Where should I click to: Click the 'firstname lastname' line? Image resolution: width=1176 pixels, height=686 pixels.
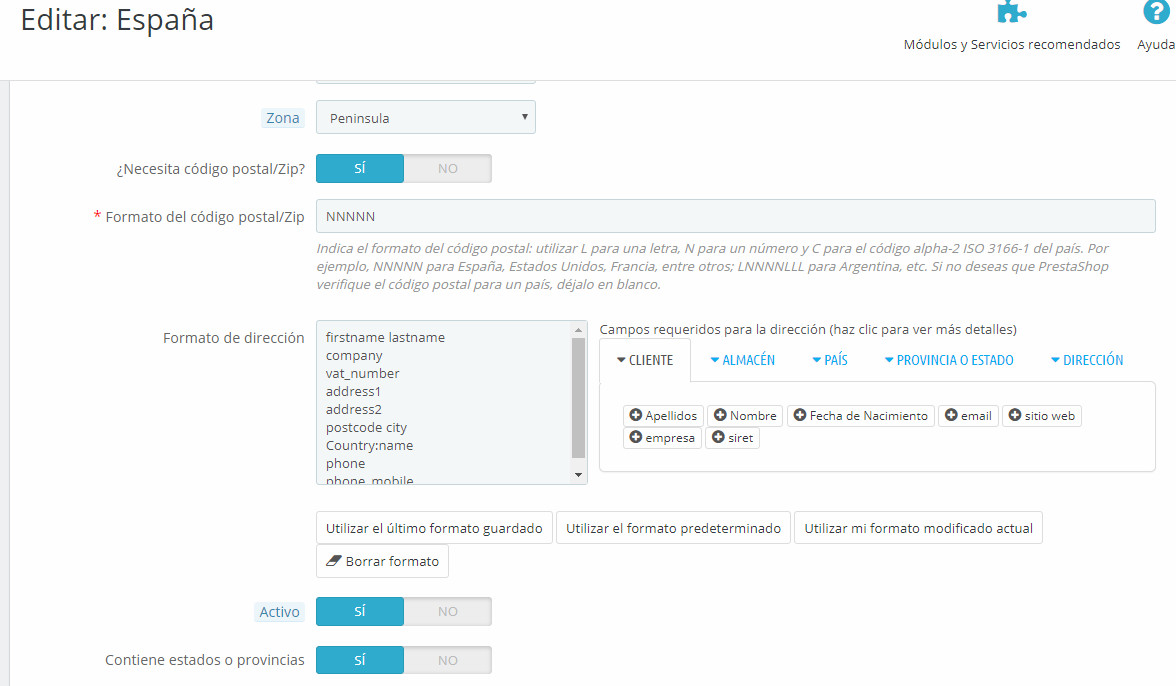click(x=386, y=337)
